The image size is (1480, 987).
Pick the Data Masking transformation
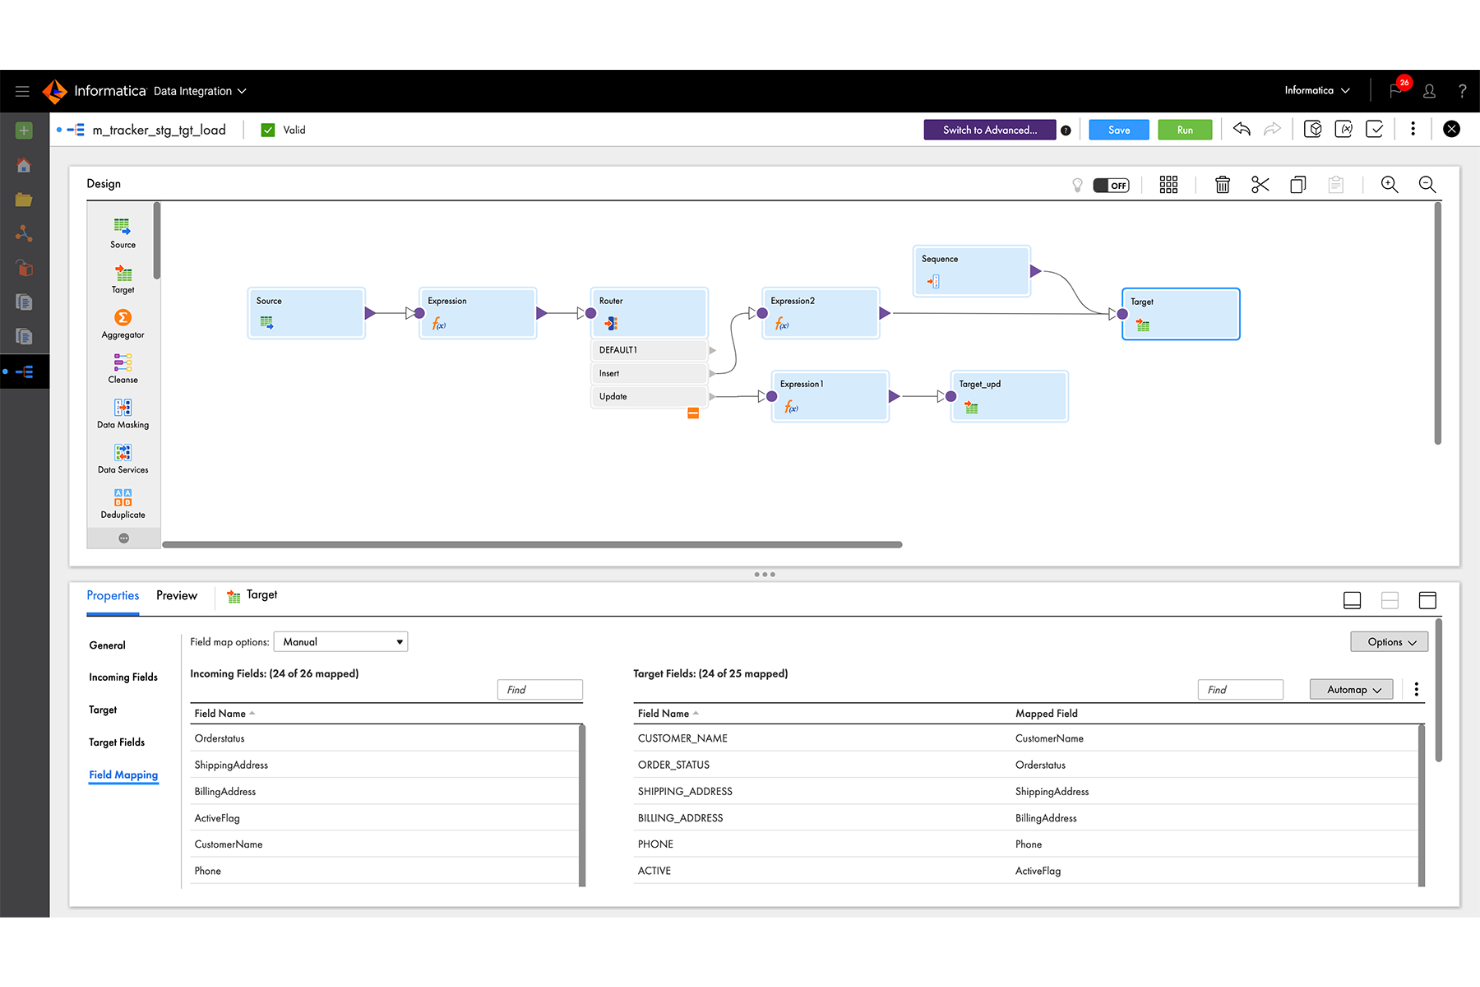pyautogui.click(x=122, y=413)
